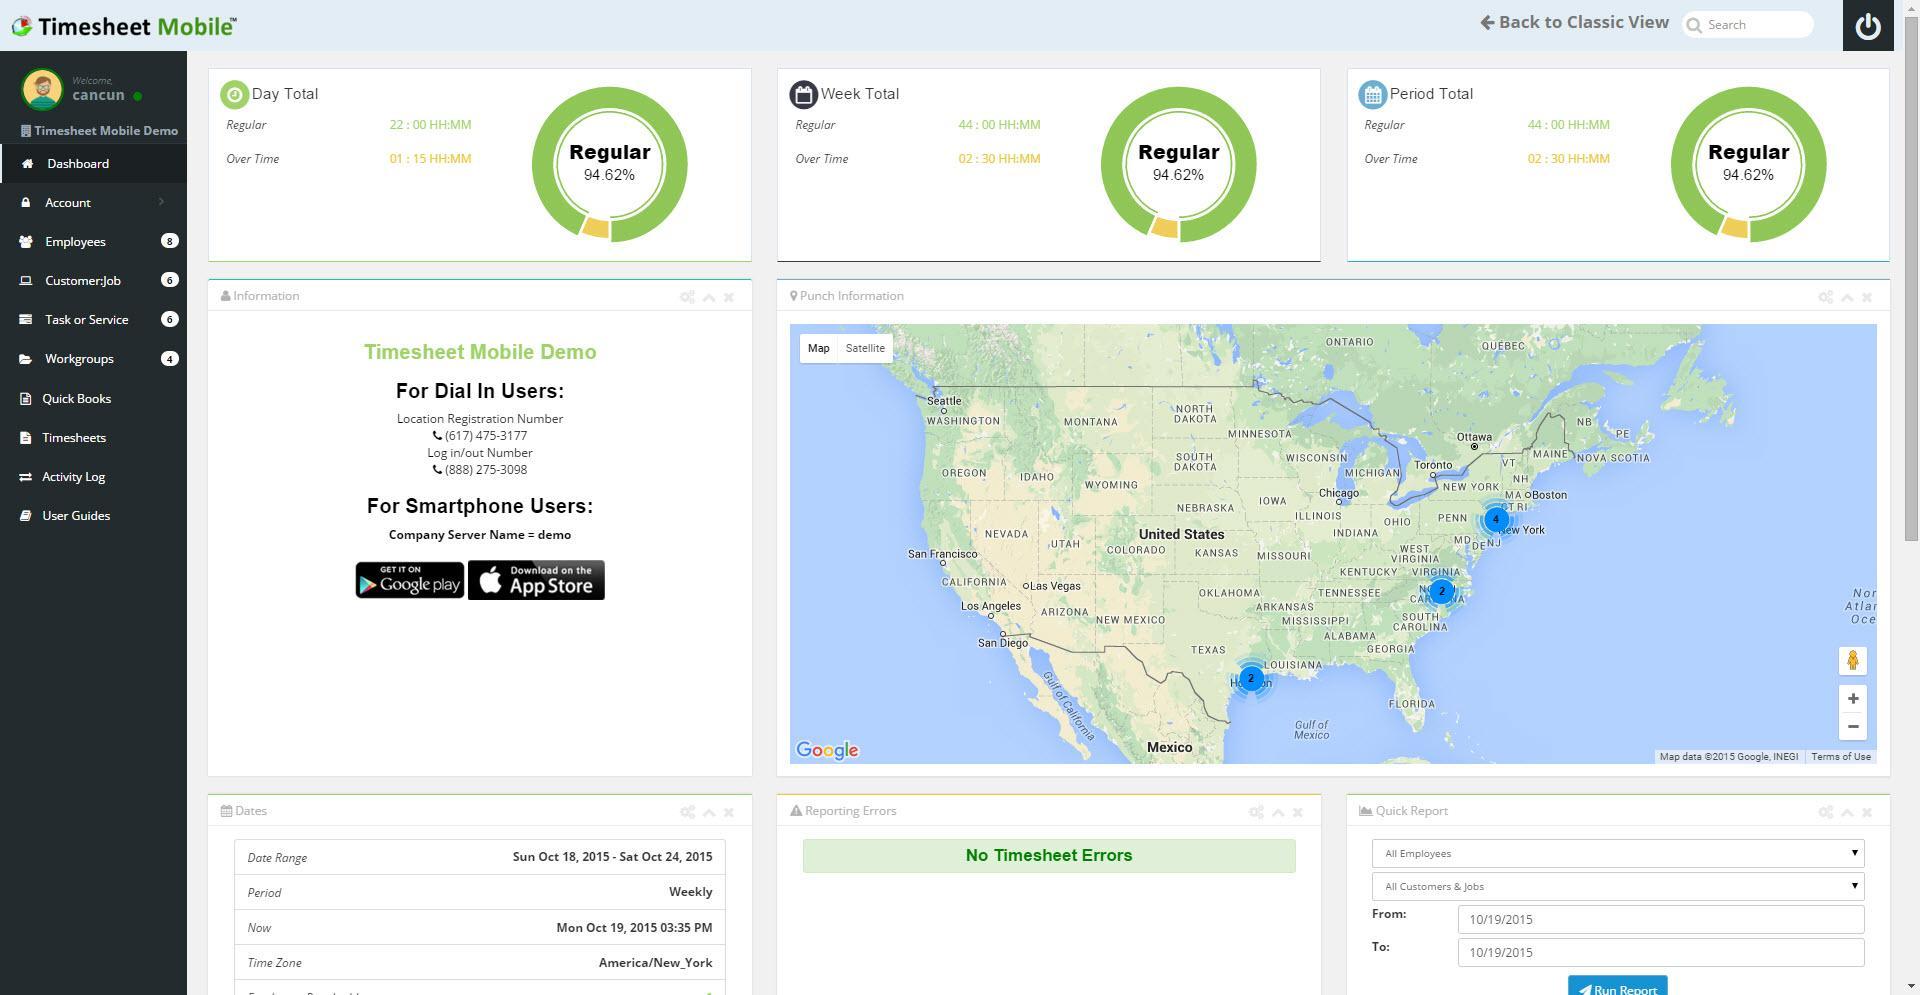Click the Street View pegman icon

click(1853, 661)
